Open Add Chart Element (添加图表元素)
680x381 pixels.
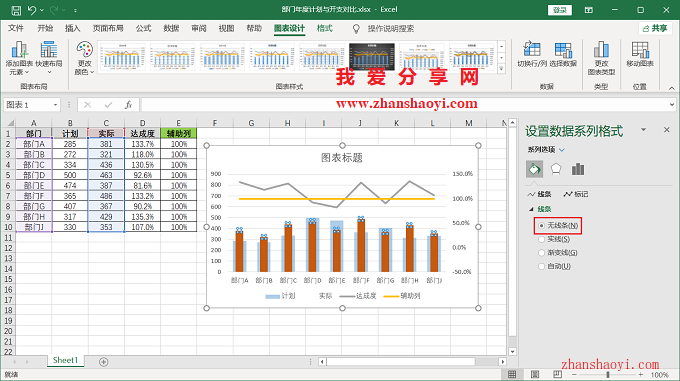(19, 58)
